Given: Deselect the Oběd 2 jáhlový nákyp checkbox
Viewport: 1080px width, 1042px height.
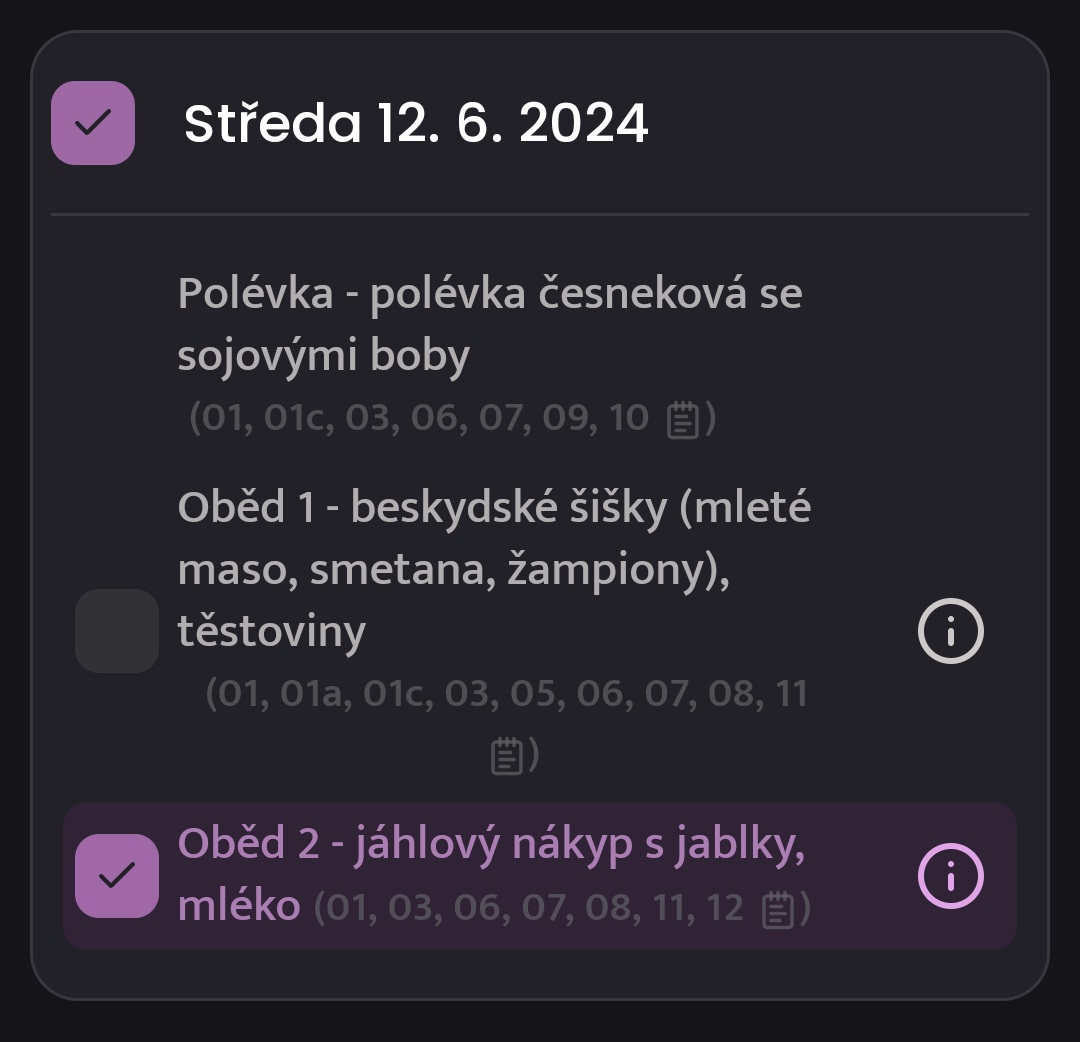Looking at the screenshot, I should [x=117, y=876].
